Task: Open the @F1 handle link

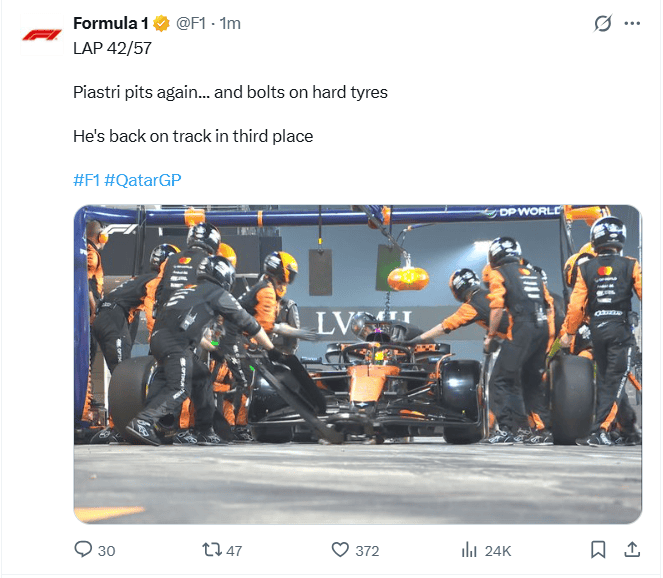Action: pos(190,23)
